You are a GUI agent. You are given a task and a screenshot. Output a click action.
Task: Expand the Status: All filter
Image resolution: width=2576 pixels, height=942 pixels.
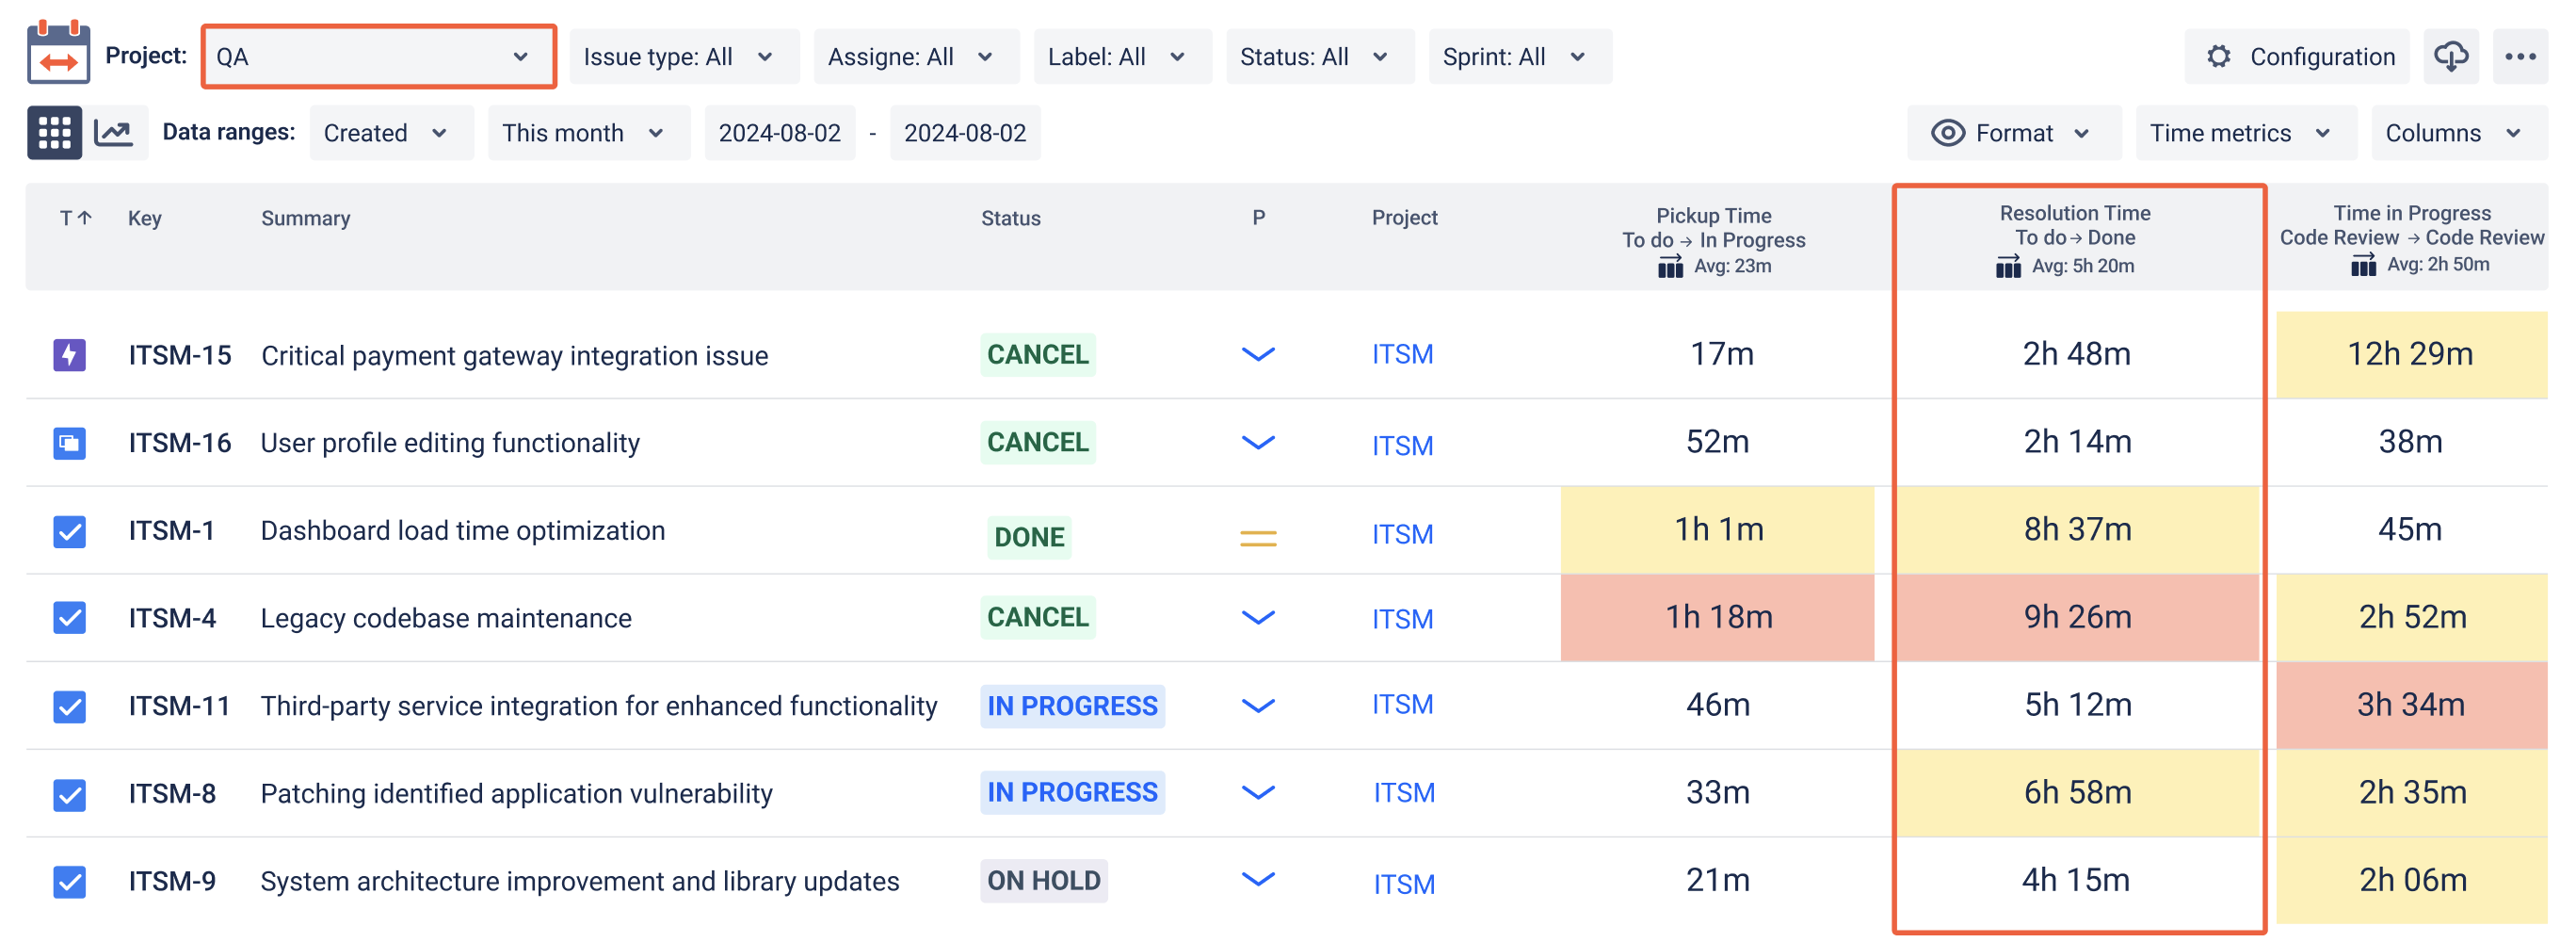[x=1318, y=56]
